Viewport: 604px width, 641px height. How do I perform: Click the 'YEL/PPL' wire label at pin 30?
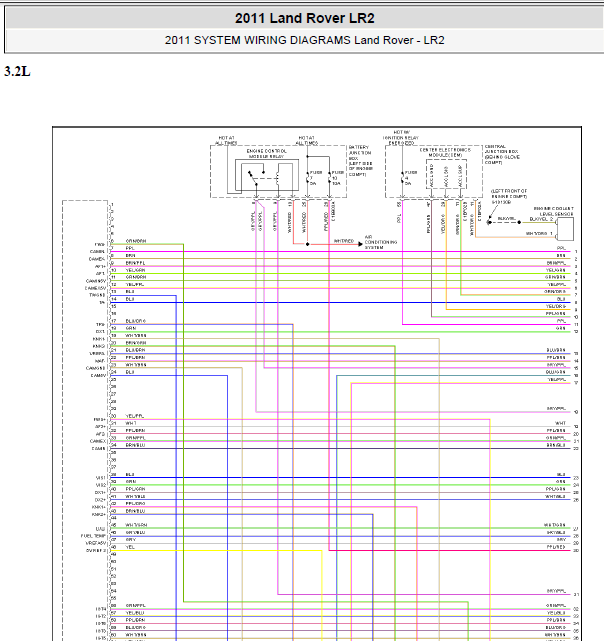click(x=135, y=416)
